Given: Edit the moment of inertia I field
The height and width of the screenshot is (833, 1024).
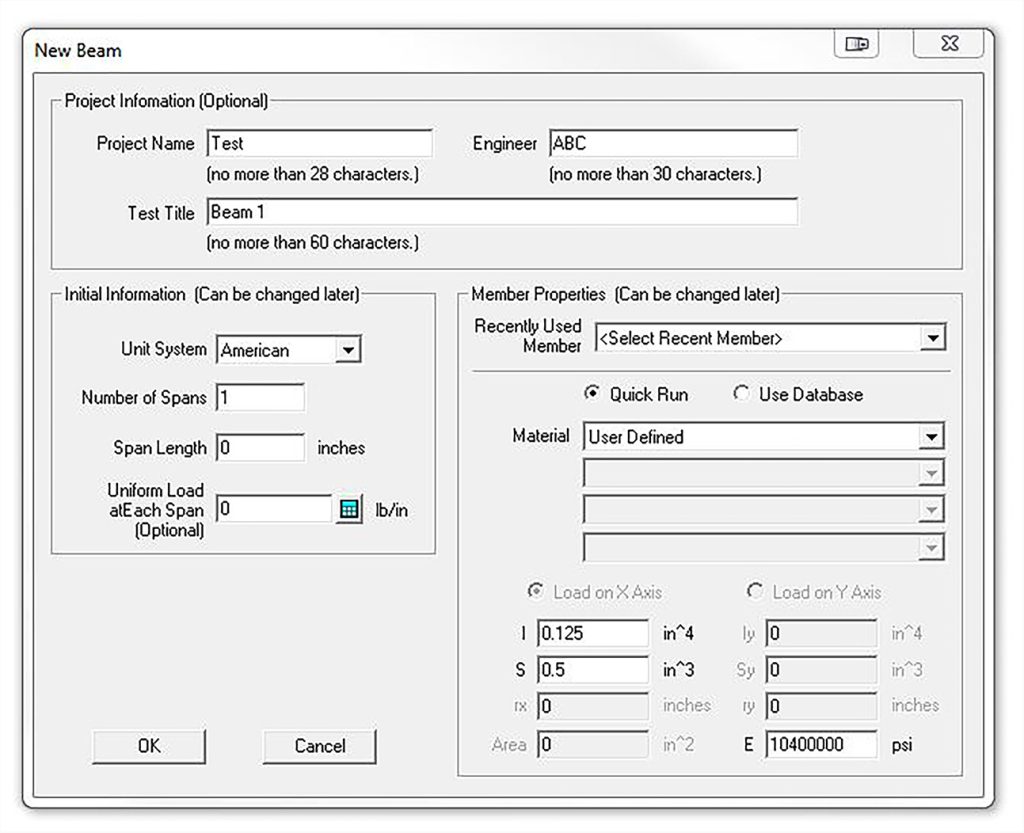Looking at the screenshot, I should click(593, 633).
